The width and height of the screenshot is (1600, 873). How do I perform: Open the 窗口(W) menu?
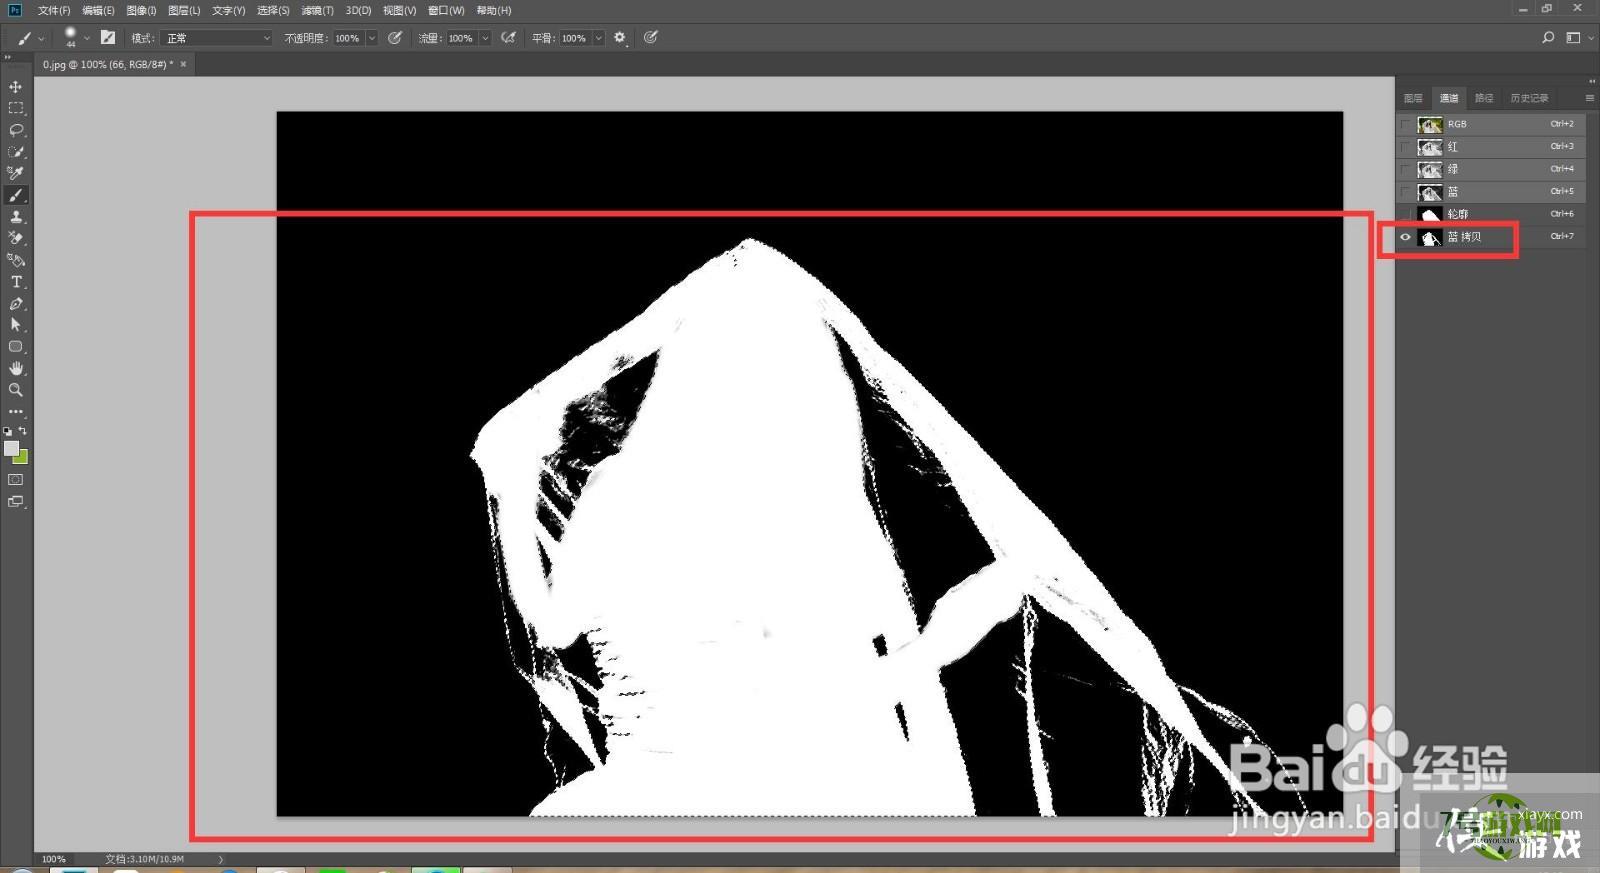[446, 10]
